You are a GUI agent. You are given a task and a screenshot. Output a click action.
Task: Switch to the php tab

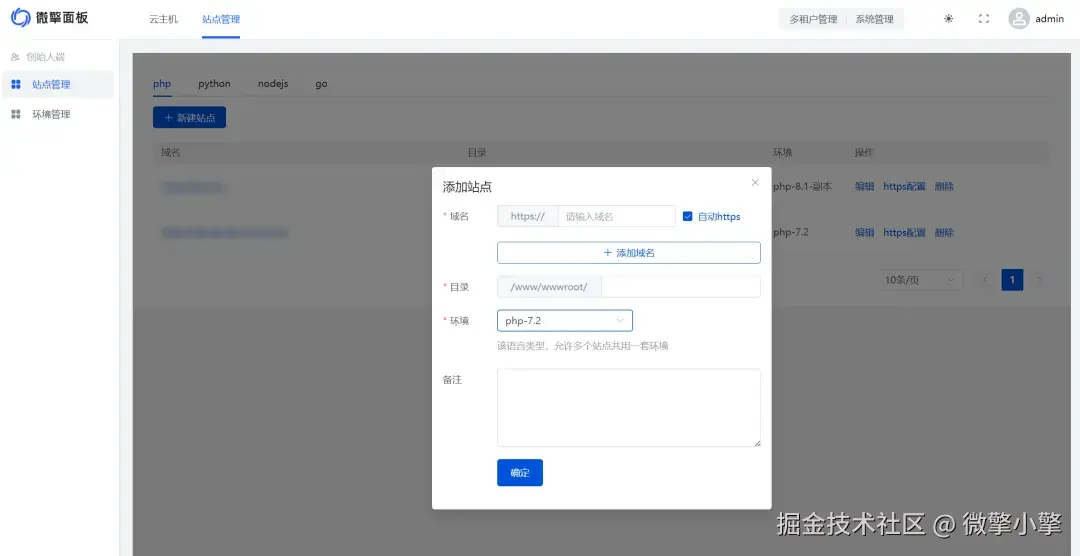[162, 84]
